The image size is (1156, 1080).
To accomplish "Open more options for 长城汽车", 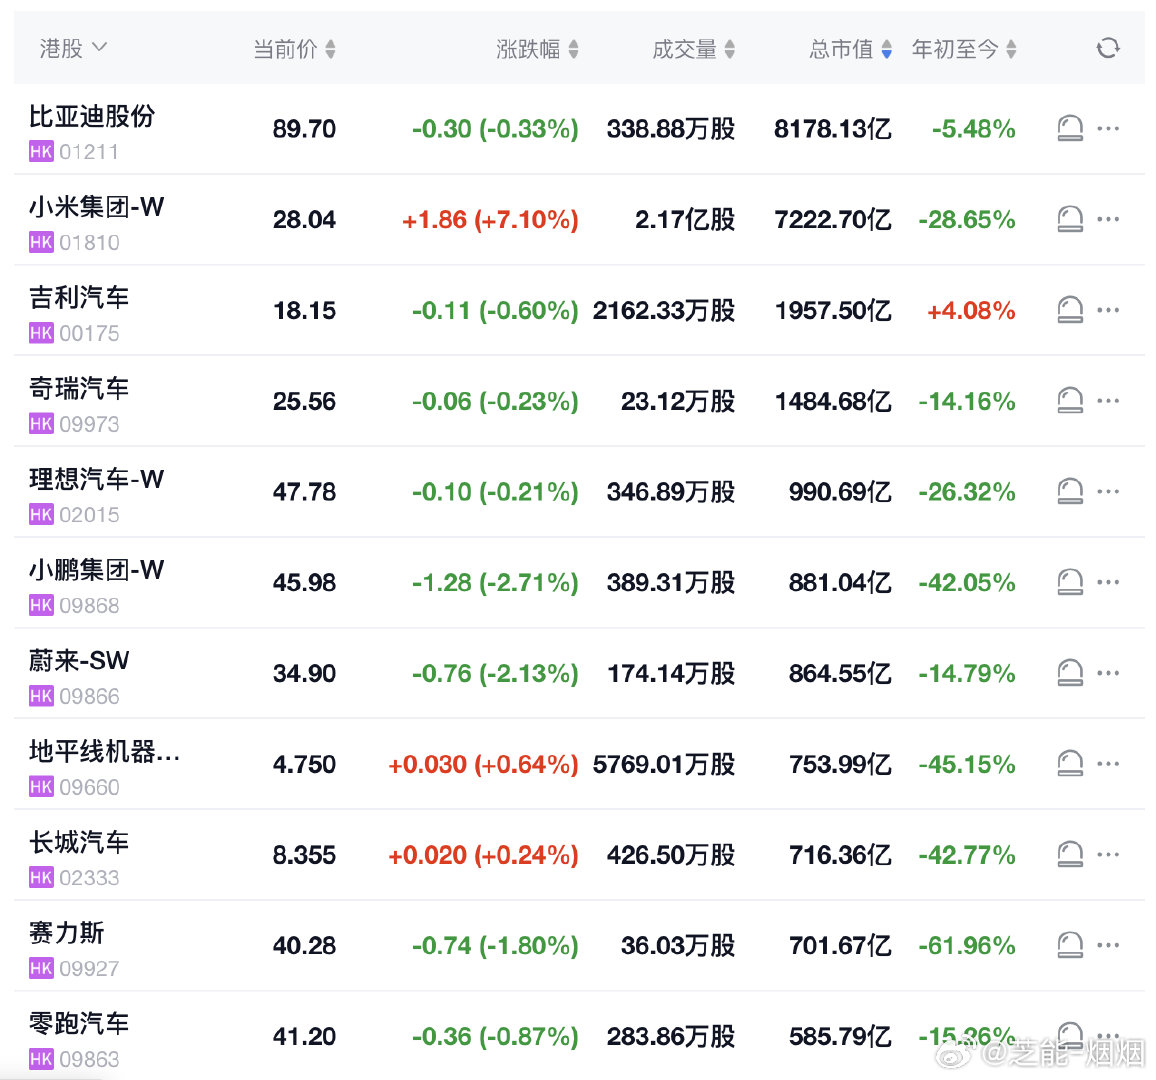I will point(1108,854).
